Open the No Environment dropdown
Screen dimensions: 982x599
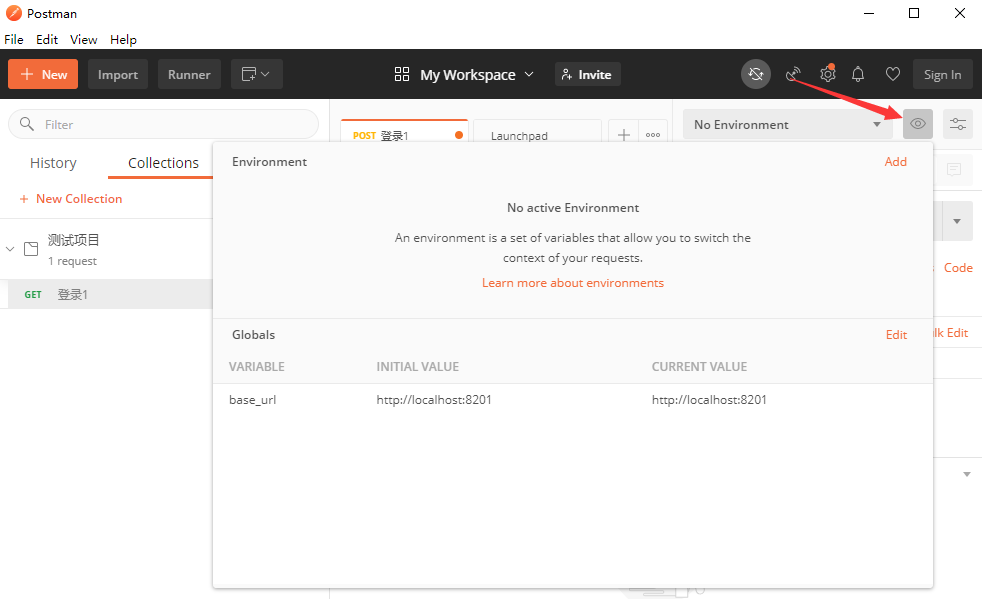click(787, 124)
